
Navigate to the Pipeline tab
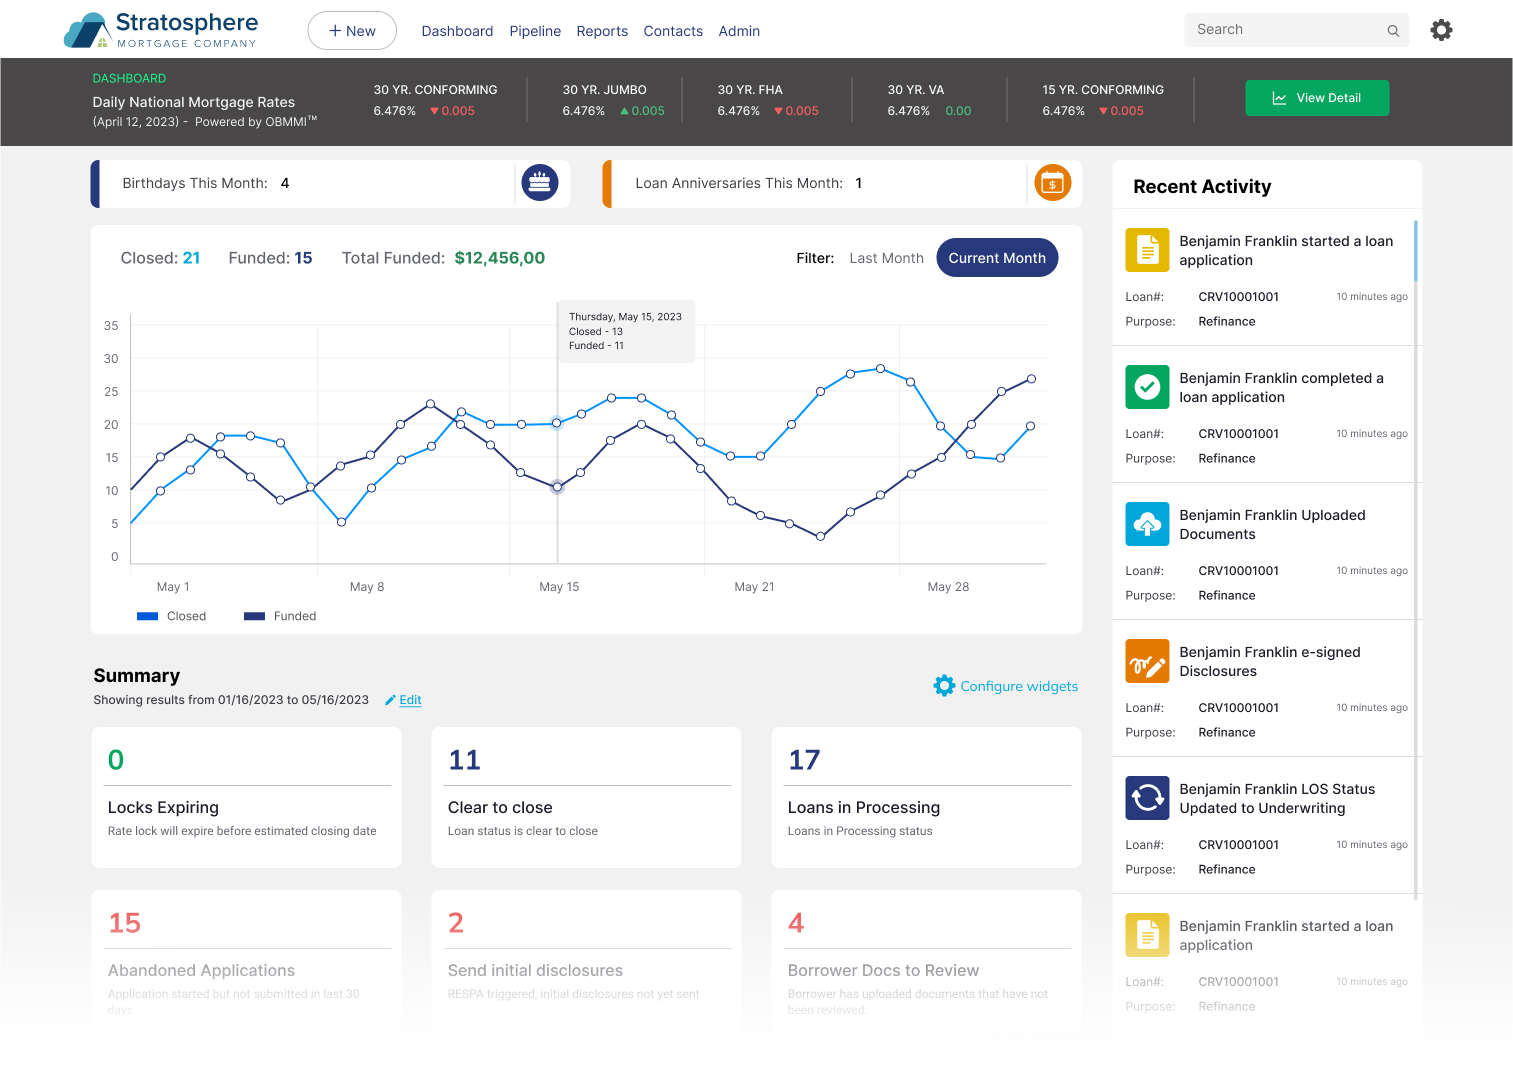[535, 31]
